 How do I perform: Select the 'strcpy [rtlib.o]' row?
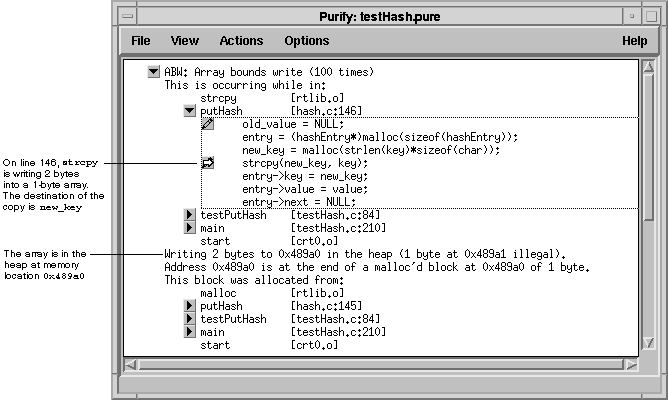tap(272, 98)
